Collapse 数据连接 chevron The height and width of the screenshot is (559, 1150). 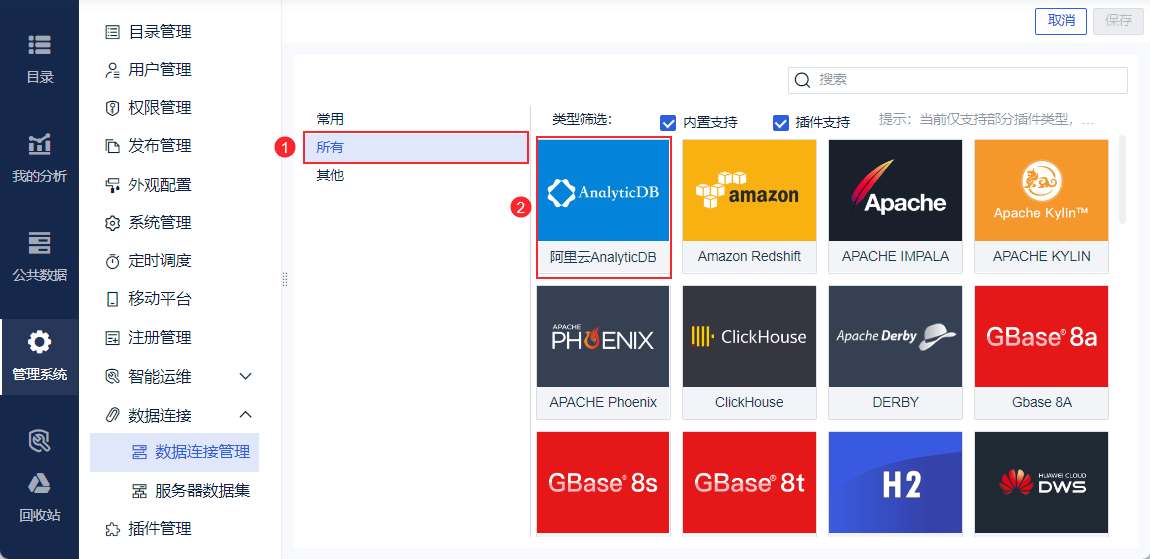coord(246,415)
